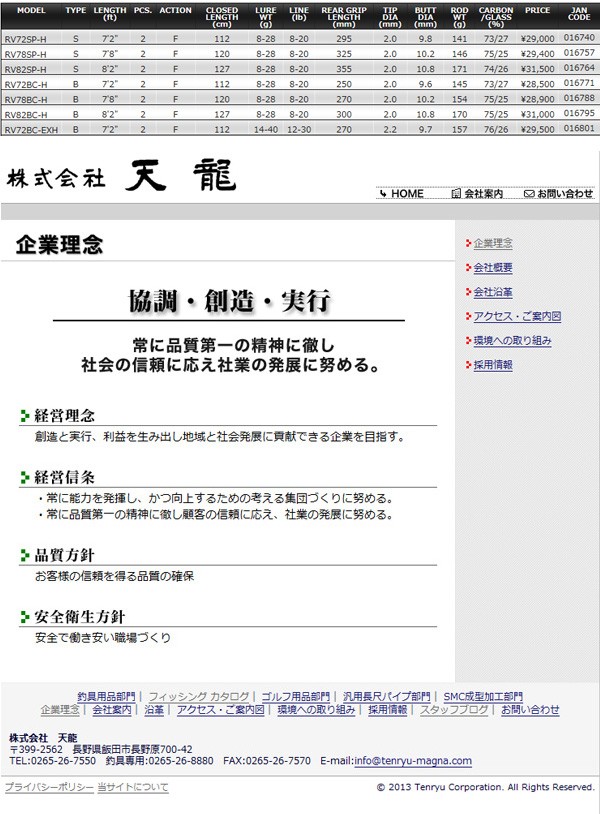Select 会社概要 in the sidebar
This screenshot has width=600, height=814.
click(493, 267)
